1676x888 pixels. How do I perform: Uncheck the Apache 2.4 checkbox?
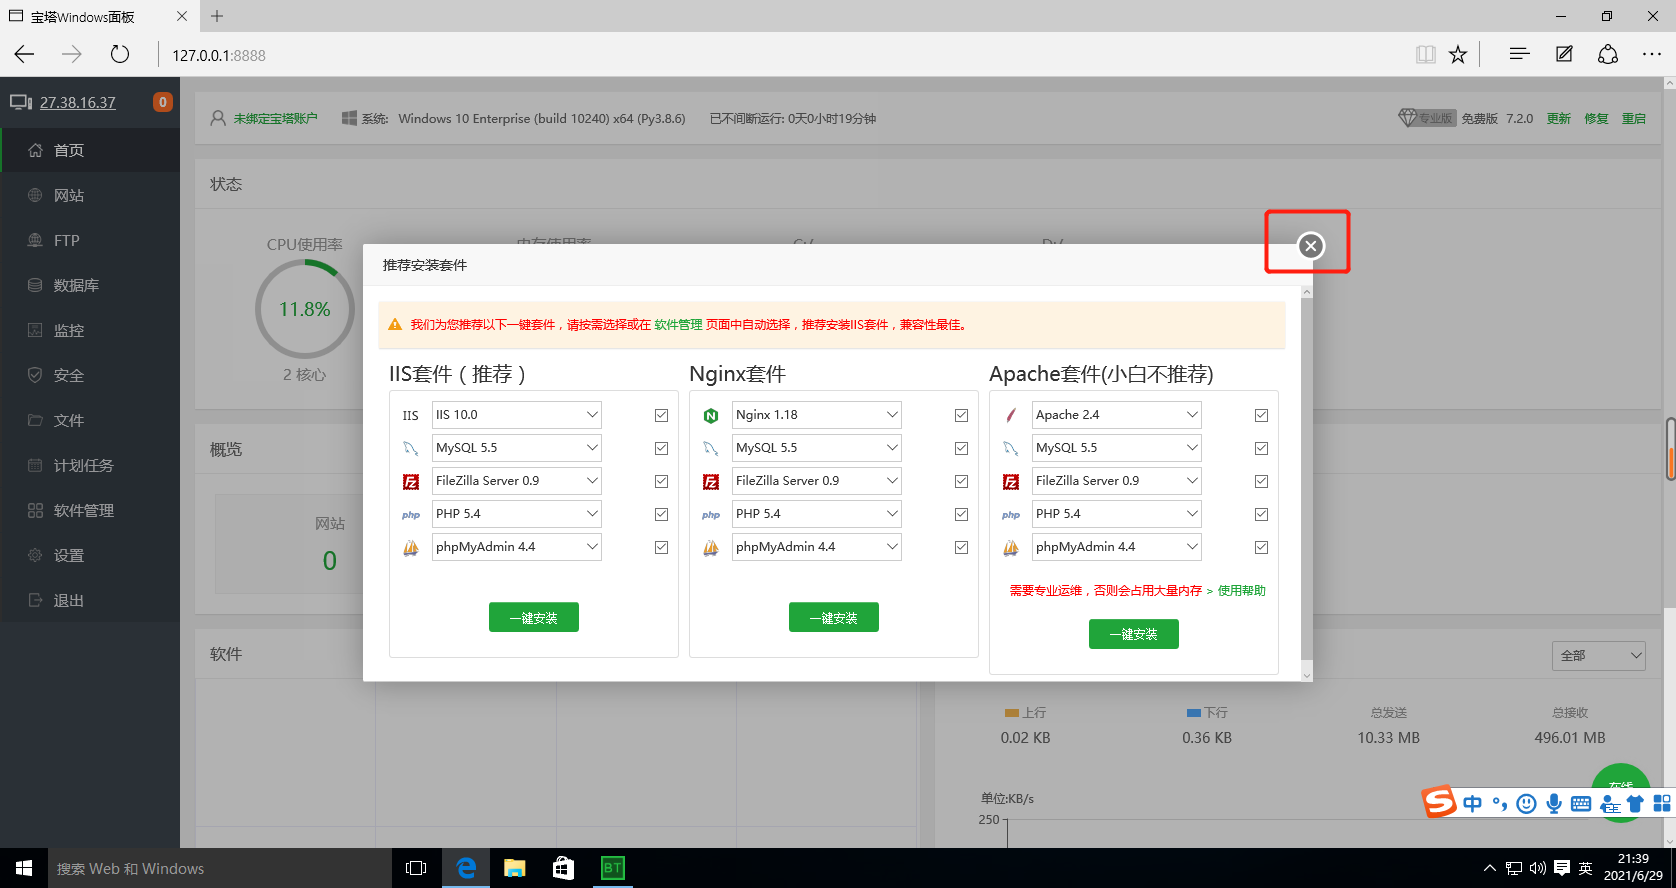point(1261,415)
